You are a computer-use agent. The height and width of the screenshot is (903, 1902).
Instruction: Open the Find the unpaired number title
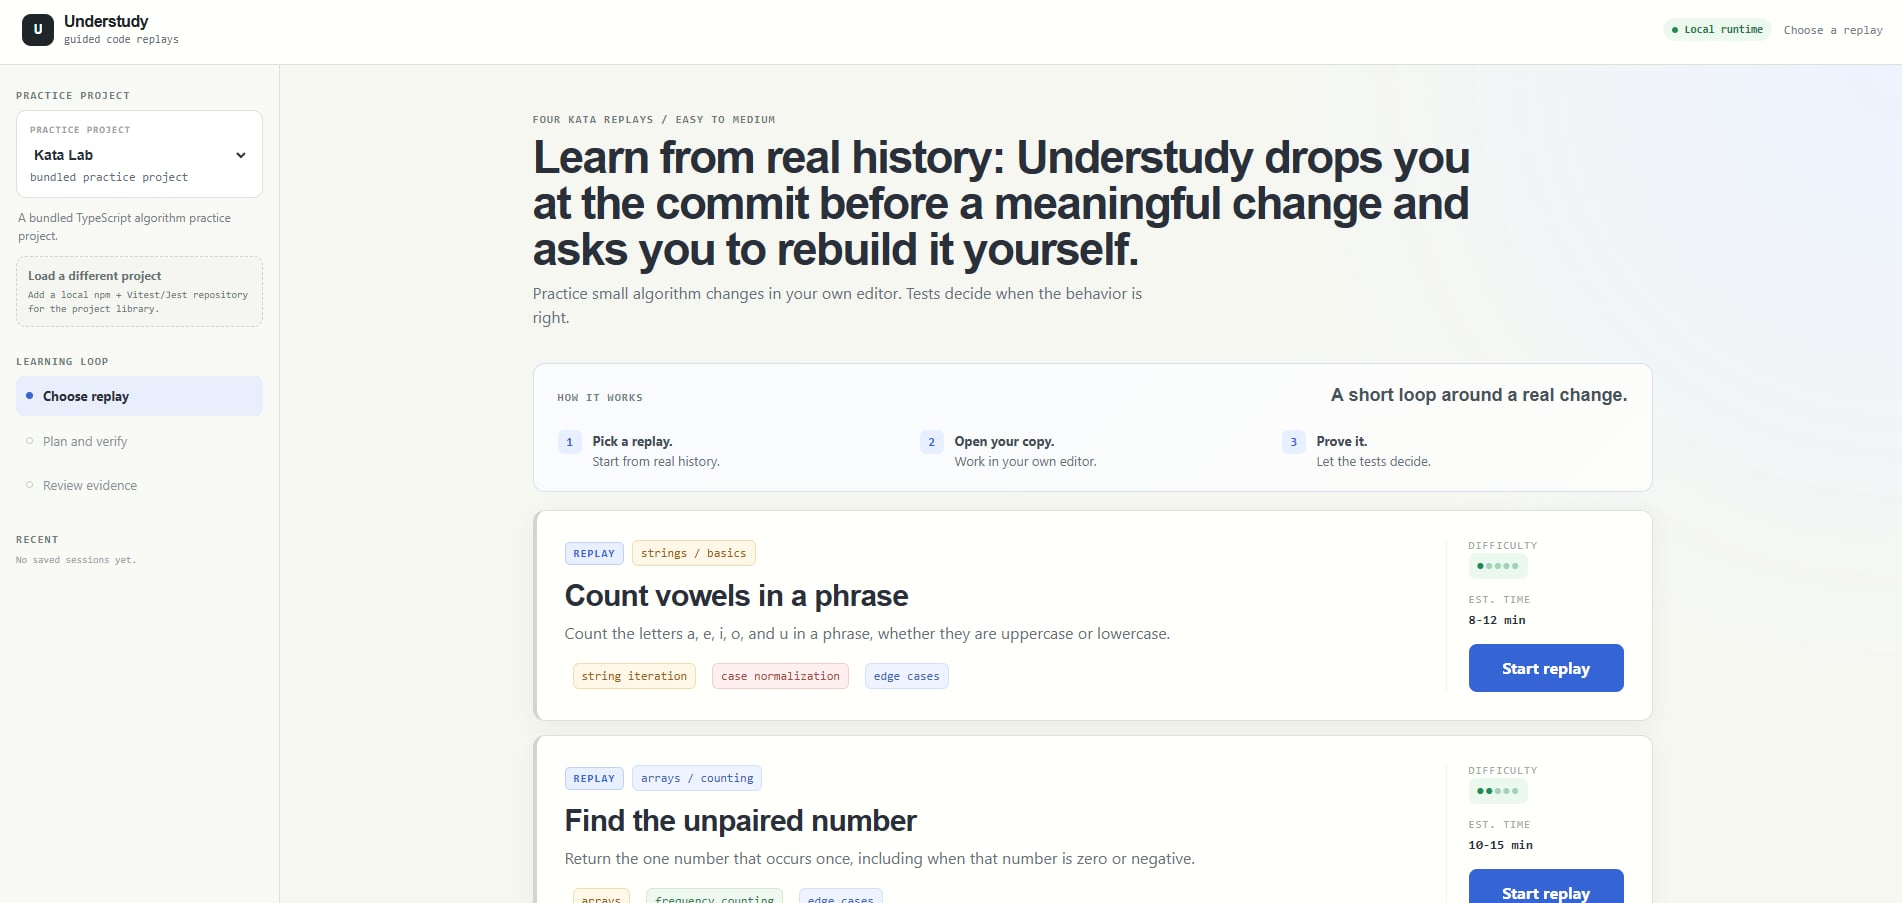point(740,820)
